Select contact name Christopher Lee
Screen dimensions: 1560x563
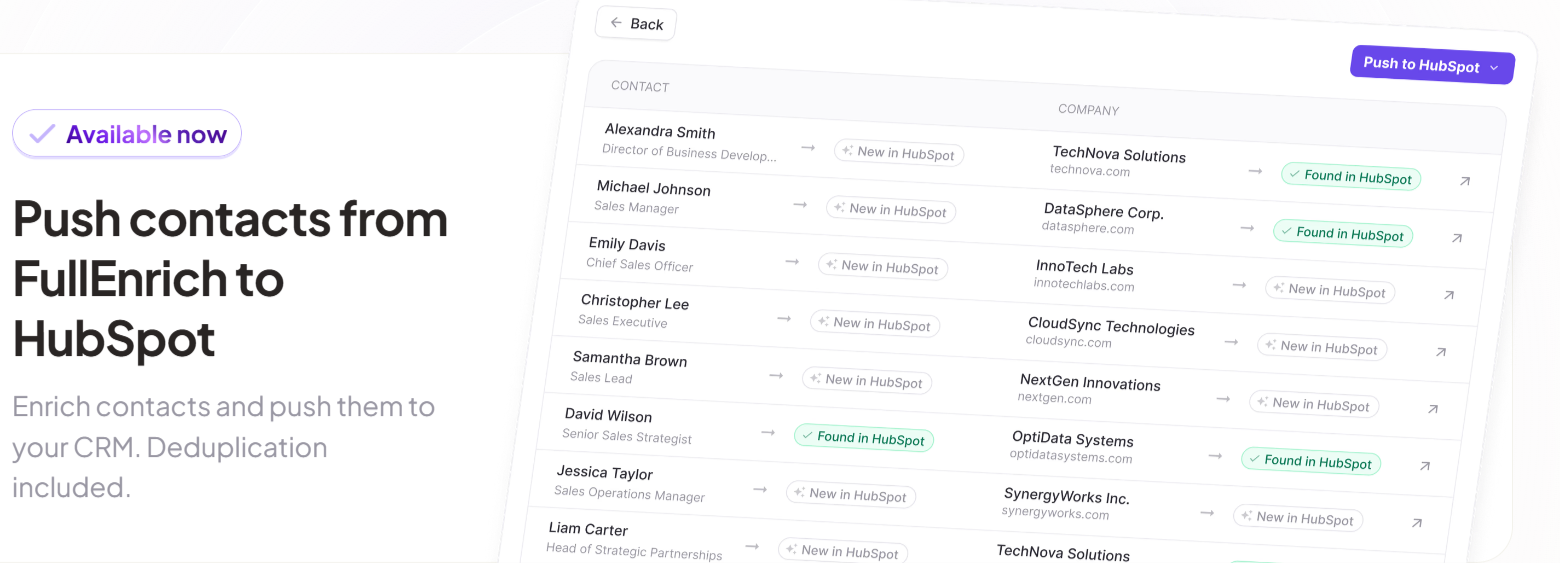tap(635, 302)
